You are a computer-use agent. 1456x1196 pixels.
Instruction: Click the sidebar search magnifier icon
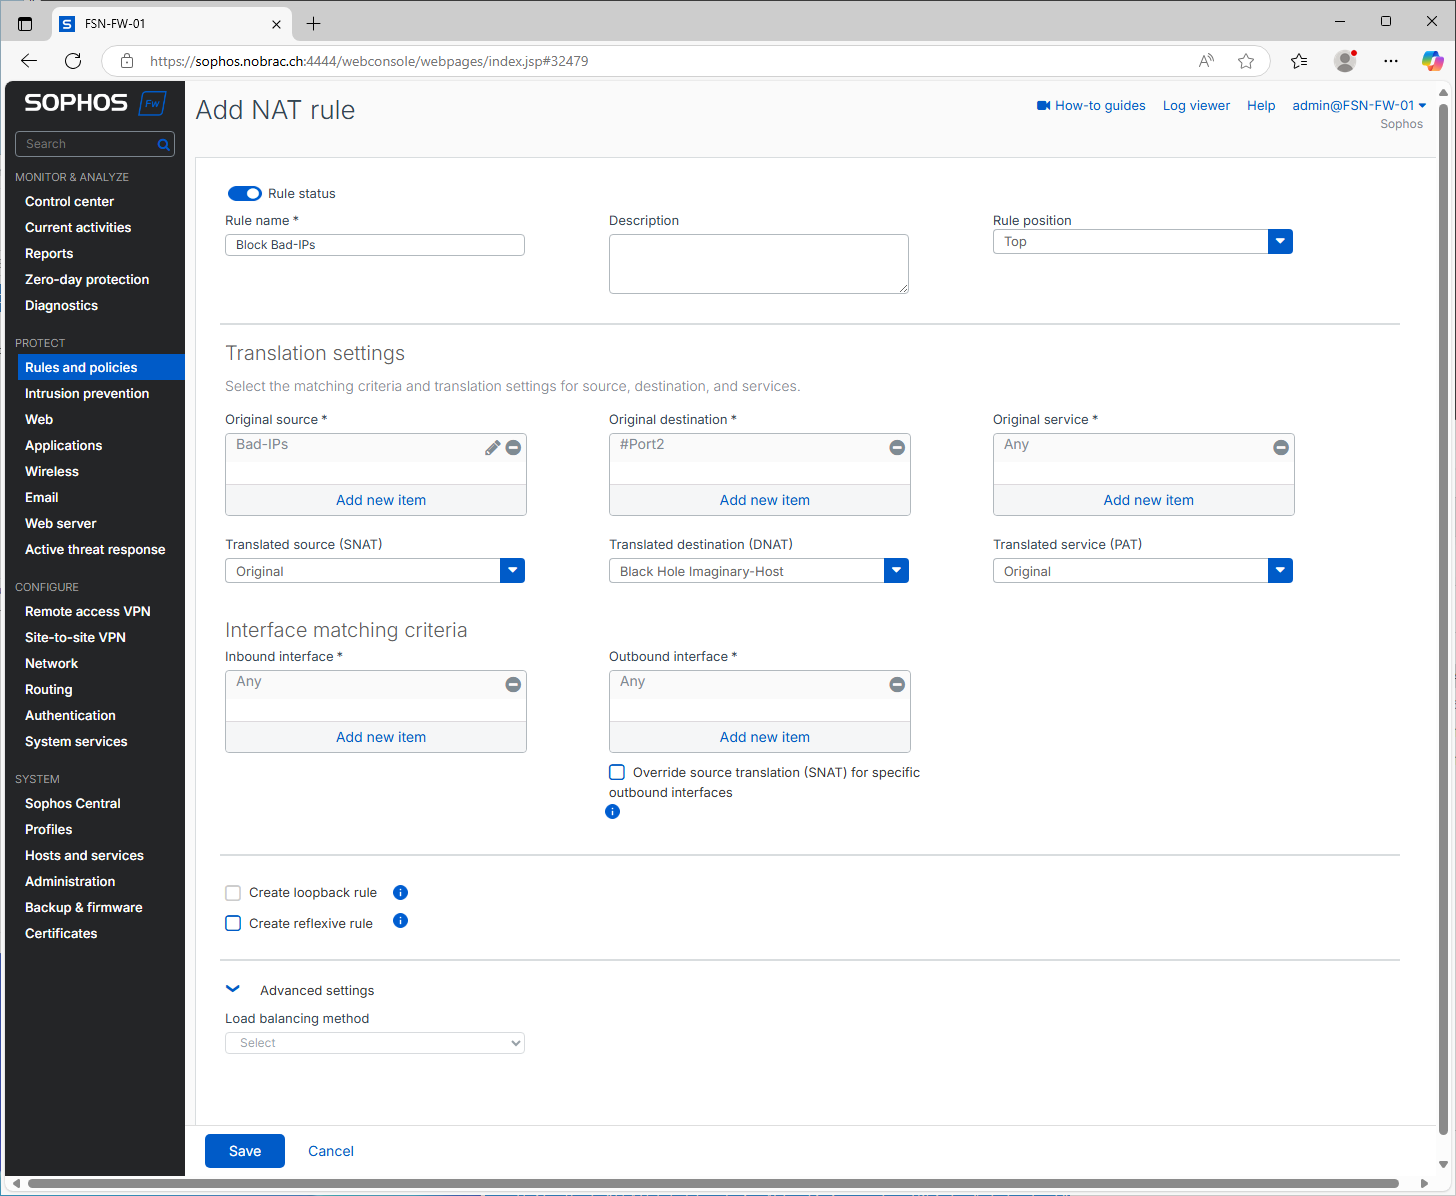[163, 145]
